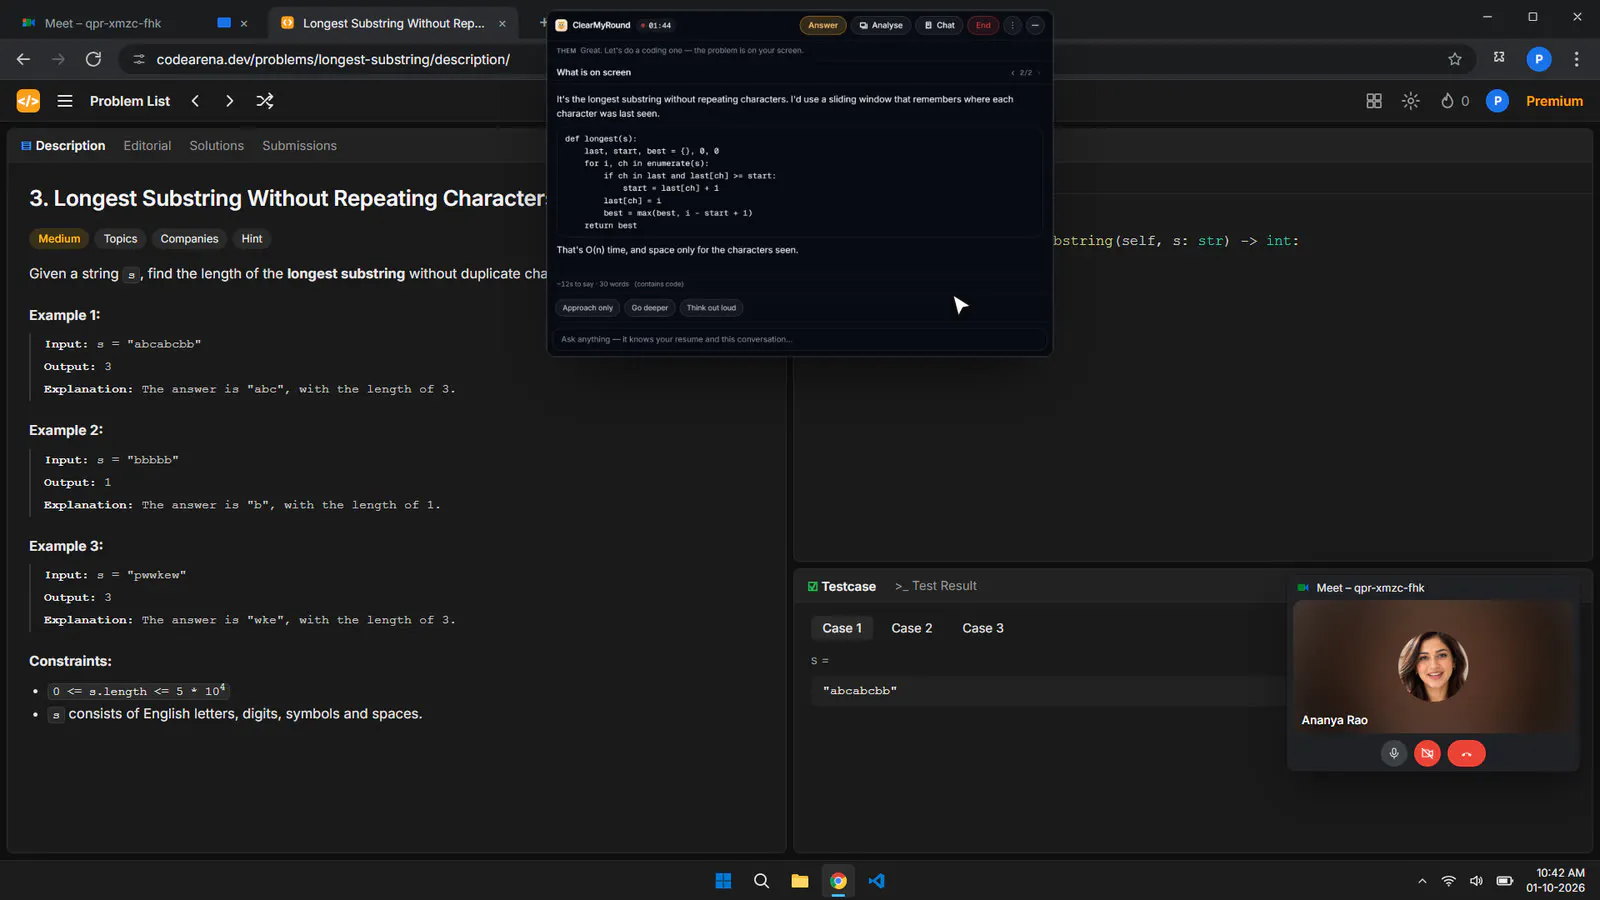
Task: Select the Case 2 testcase
Action: [x=912, y=628]
